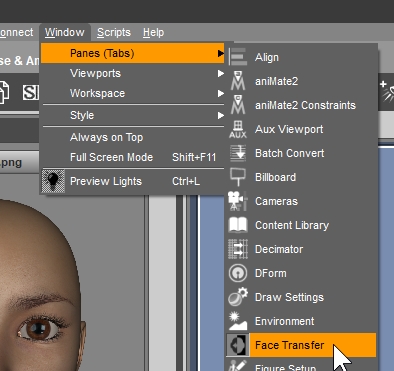Select Panes (Tabs) menu entry
394x371 pixels.
(x=133, y=53)
